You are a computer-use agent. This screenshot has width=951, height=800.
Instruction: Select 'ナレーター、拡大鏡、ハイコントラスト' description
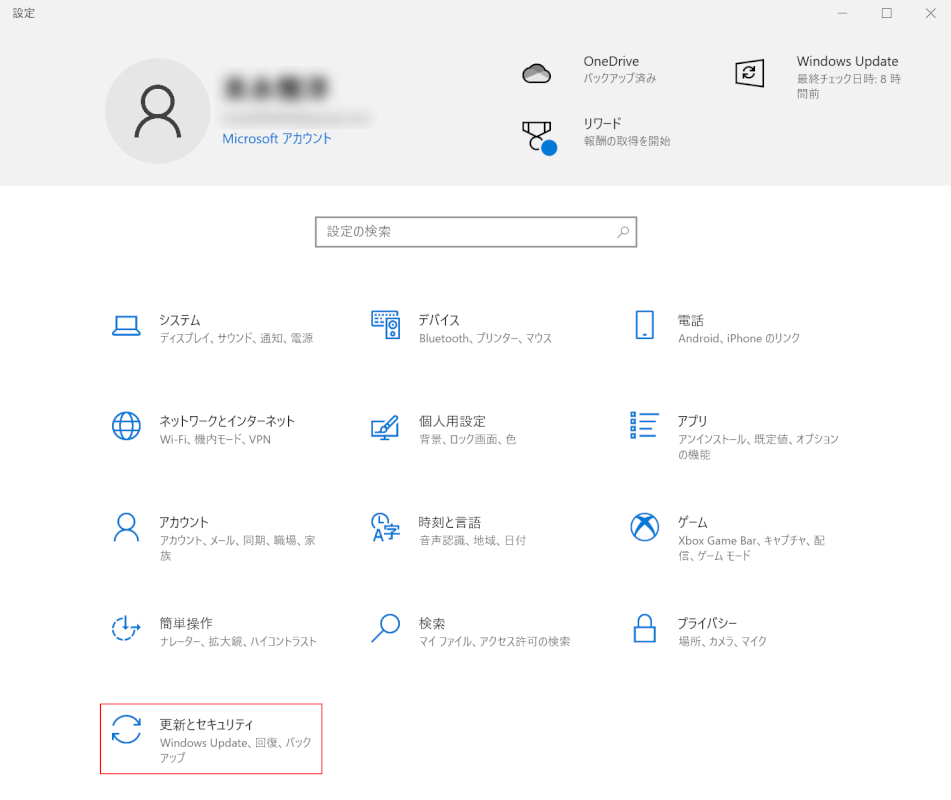pos(238,641)
